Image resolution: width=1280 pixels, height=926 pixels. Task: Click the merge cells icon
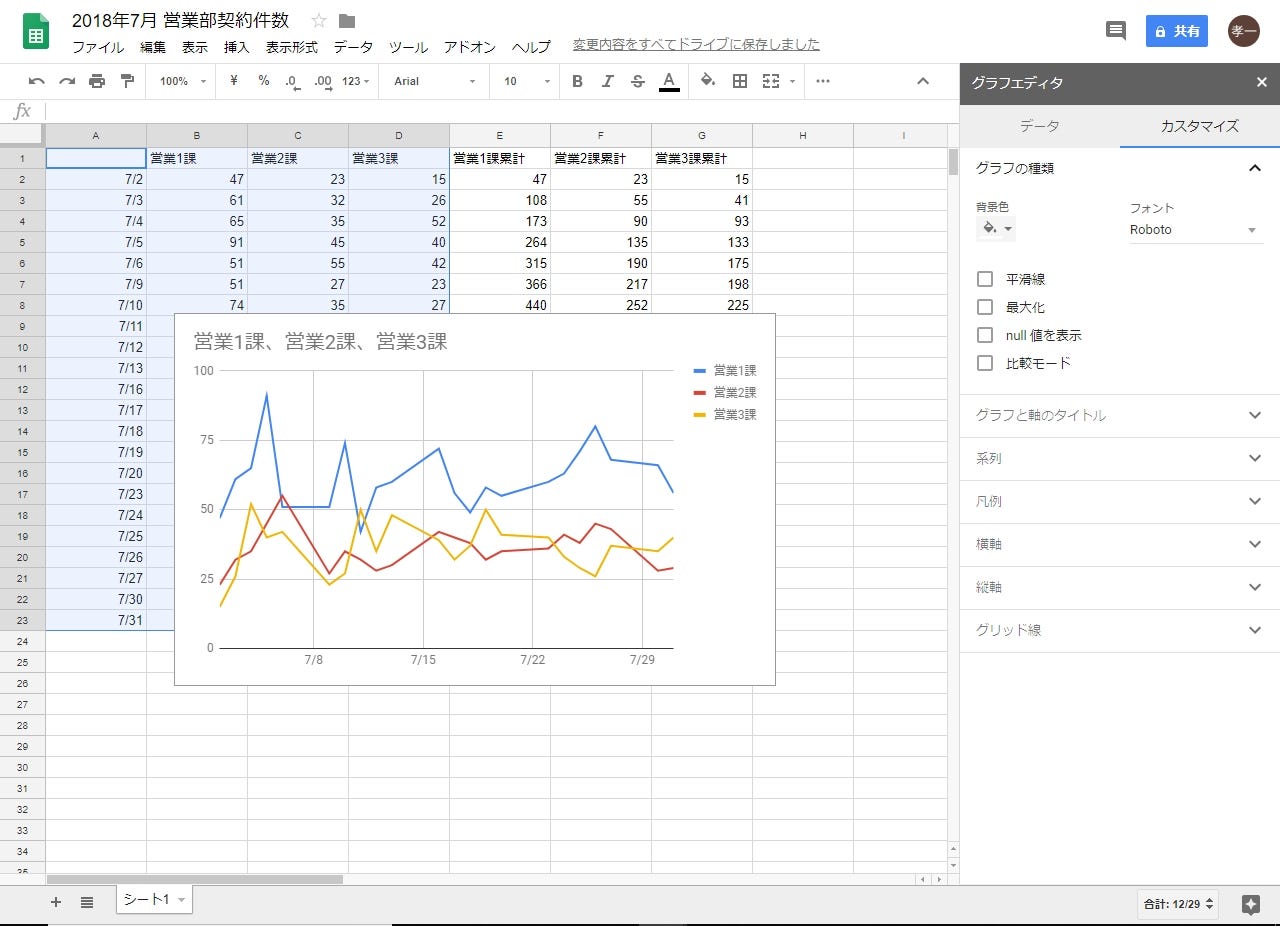[771, 81]
